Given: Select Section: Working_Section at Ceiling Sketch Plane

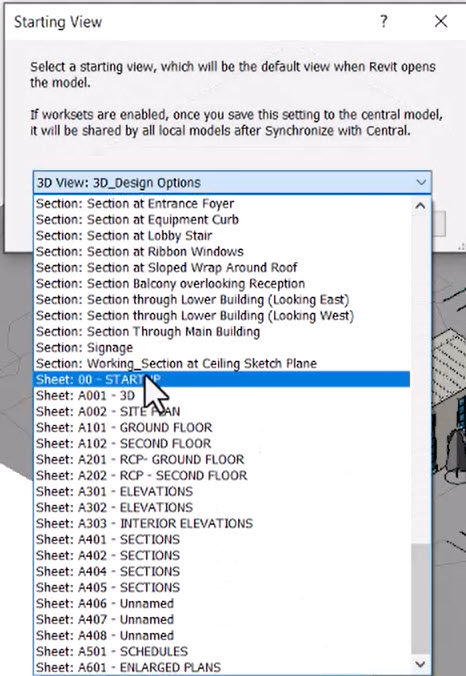Looking at the screenshot, I should coord(222,363).
